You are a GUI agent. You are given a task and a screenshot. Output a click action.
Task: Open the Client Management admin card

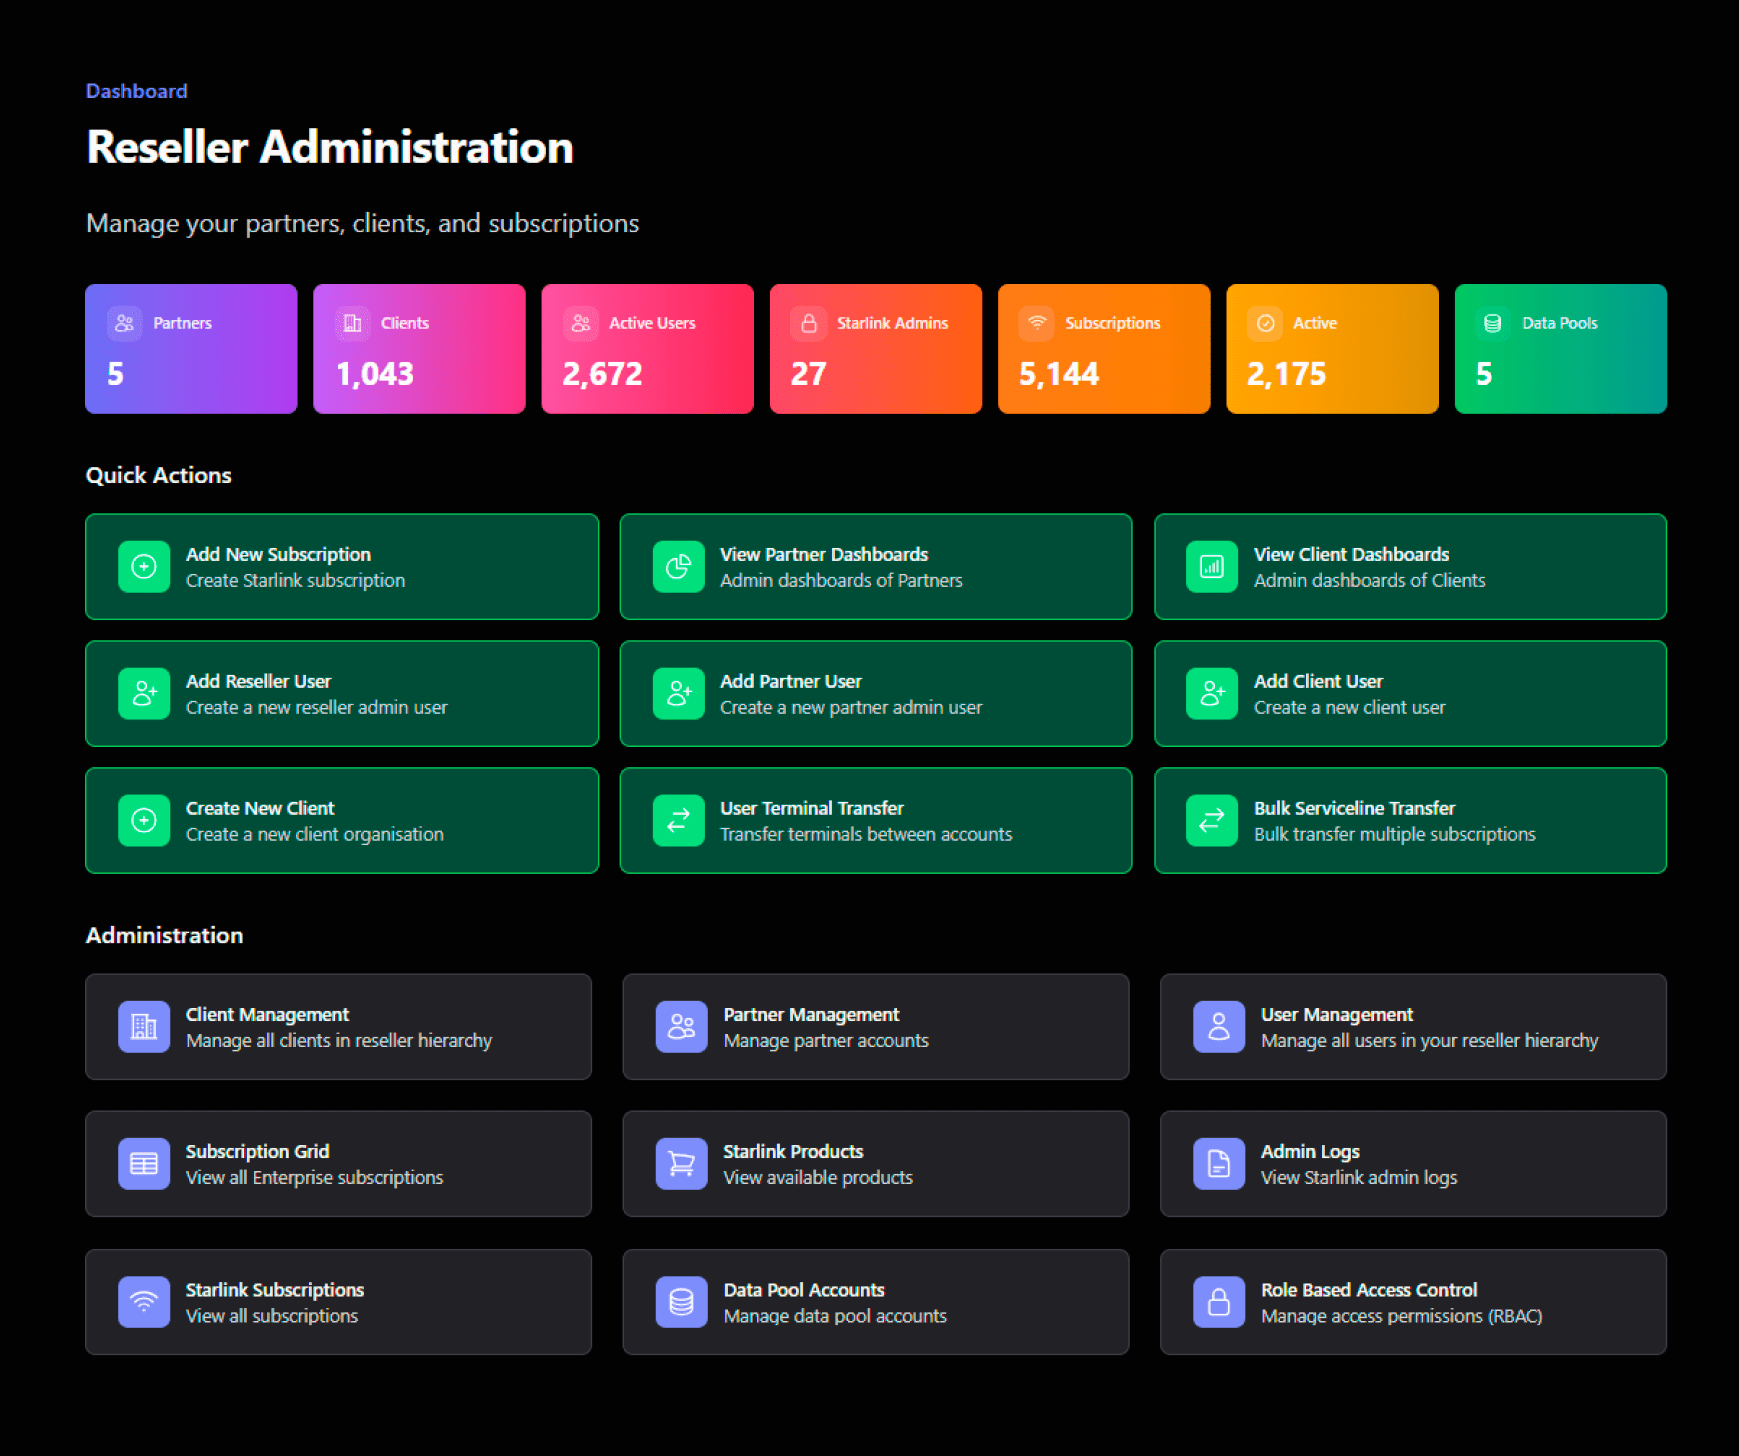tap(338, 1027)
